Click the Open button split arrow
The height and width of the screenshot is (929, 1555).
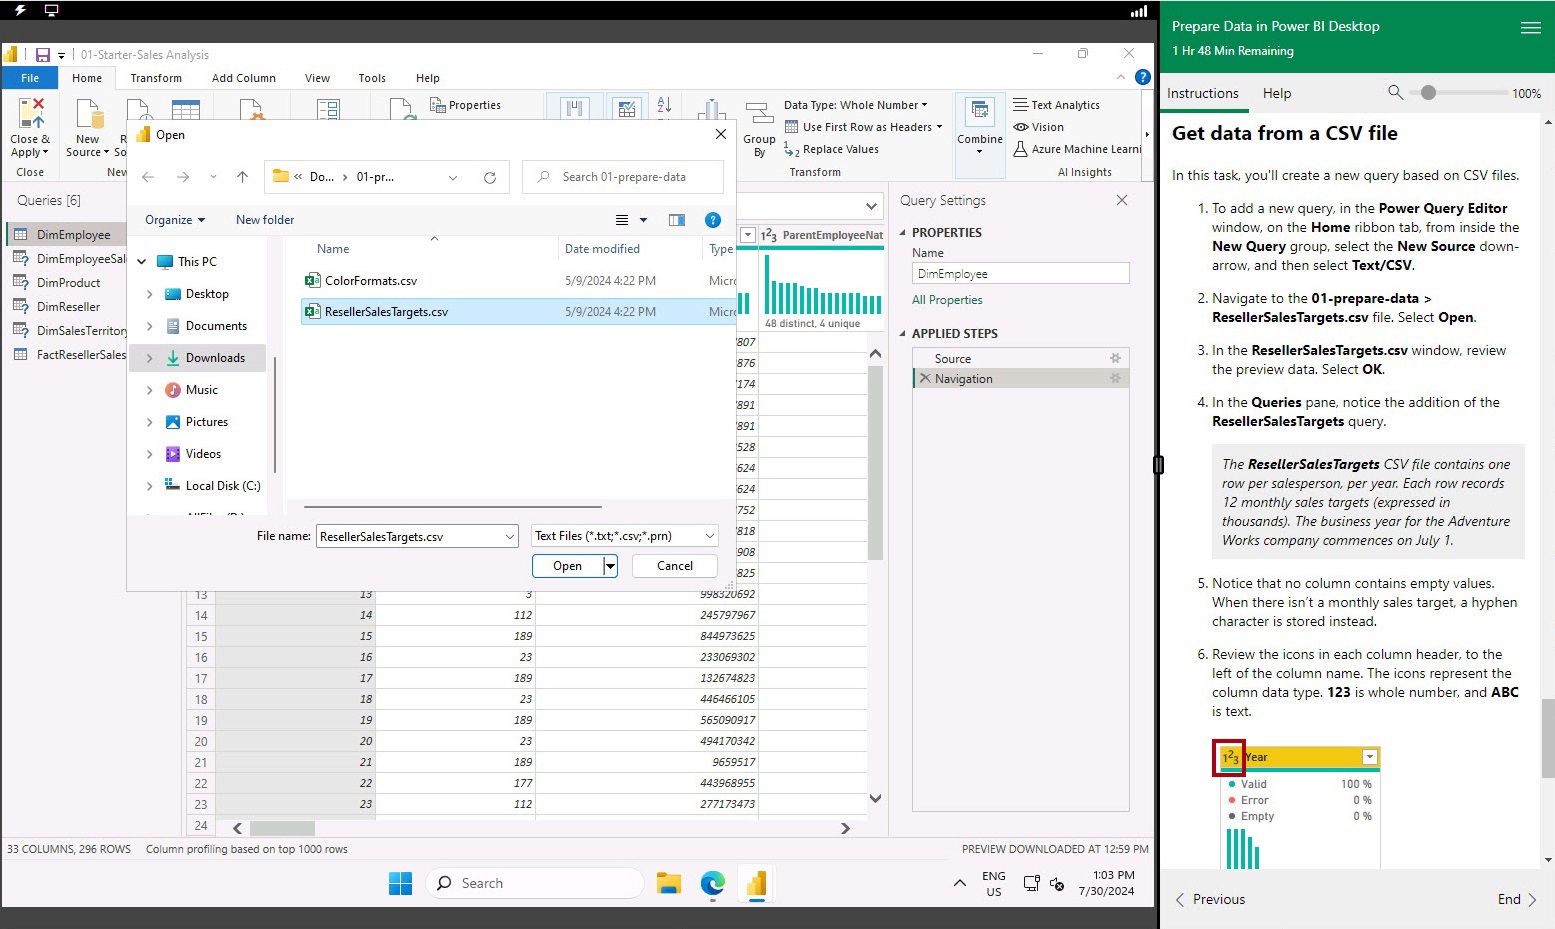coord(610,566)
